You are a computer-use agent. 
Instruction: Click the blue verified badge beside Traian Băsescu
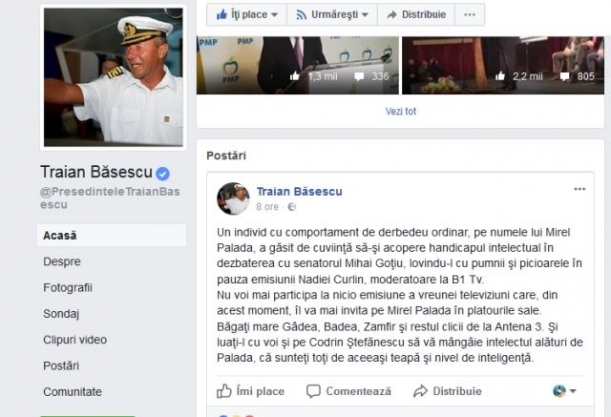click(x=163, y=173)
